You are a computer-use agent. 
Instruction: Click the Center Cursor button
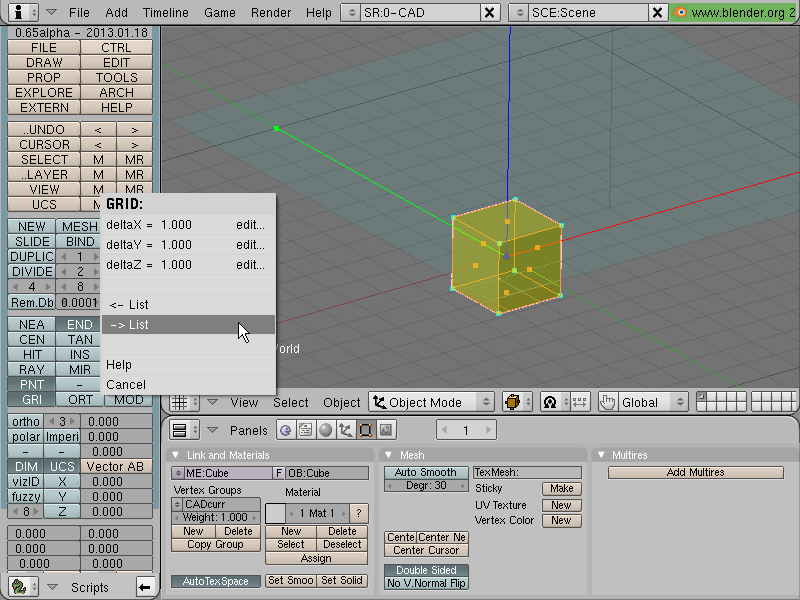[x=426, y=551]
